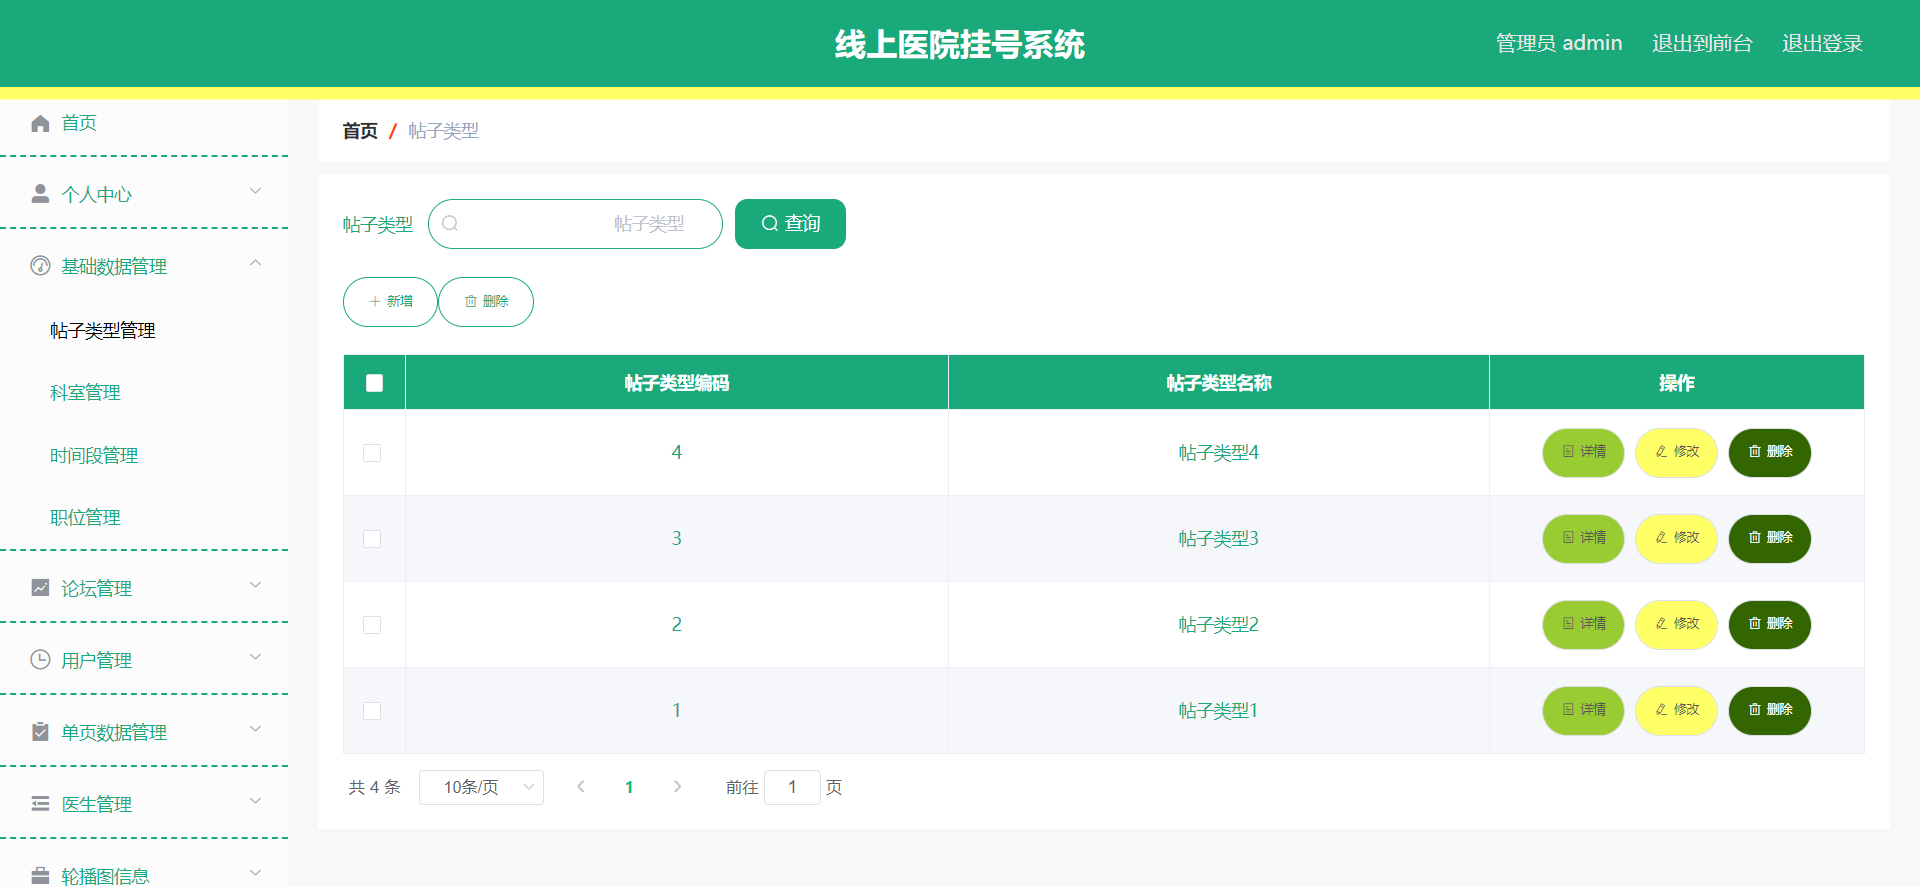This screenshot has width=1920, height=887.
Task: Toggle the select-all checkbox in table header
Action: pyautogui.click(x=375, y=383)
